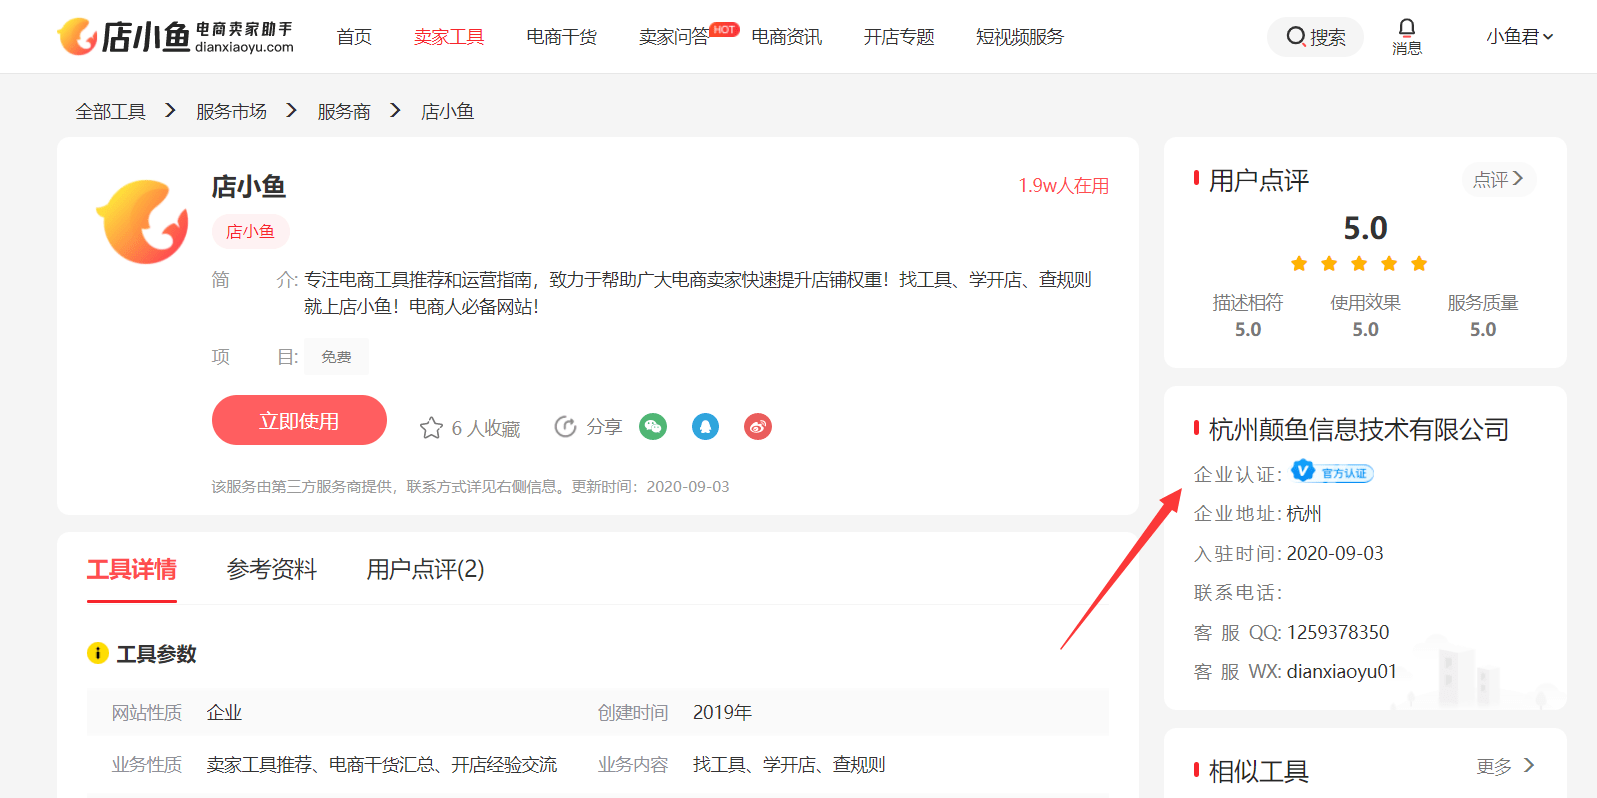
Task: Click the 店小鱼 site logo in header
Action: (x=176, y=37)
